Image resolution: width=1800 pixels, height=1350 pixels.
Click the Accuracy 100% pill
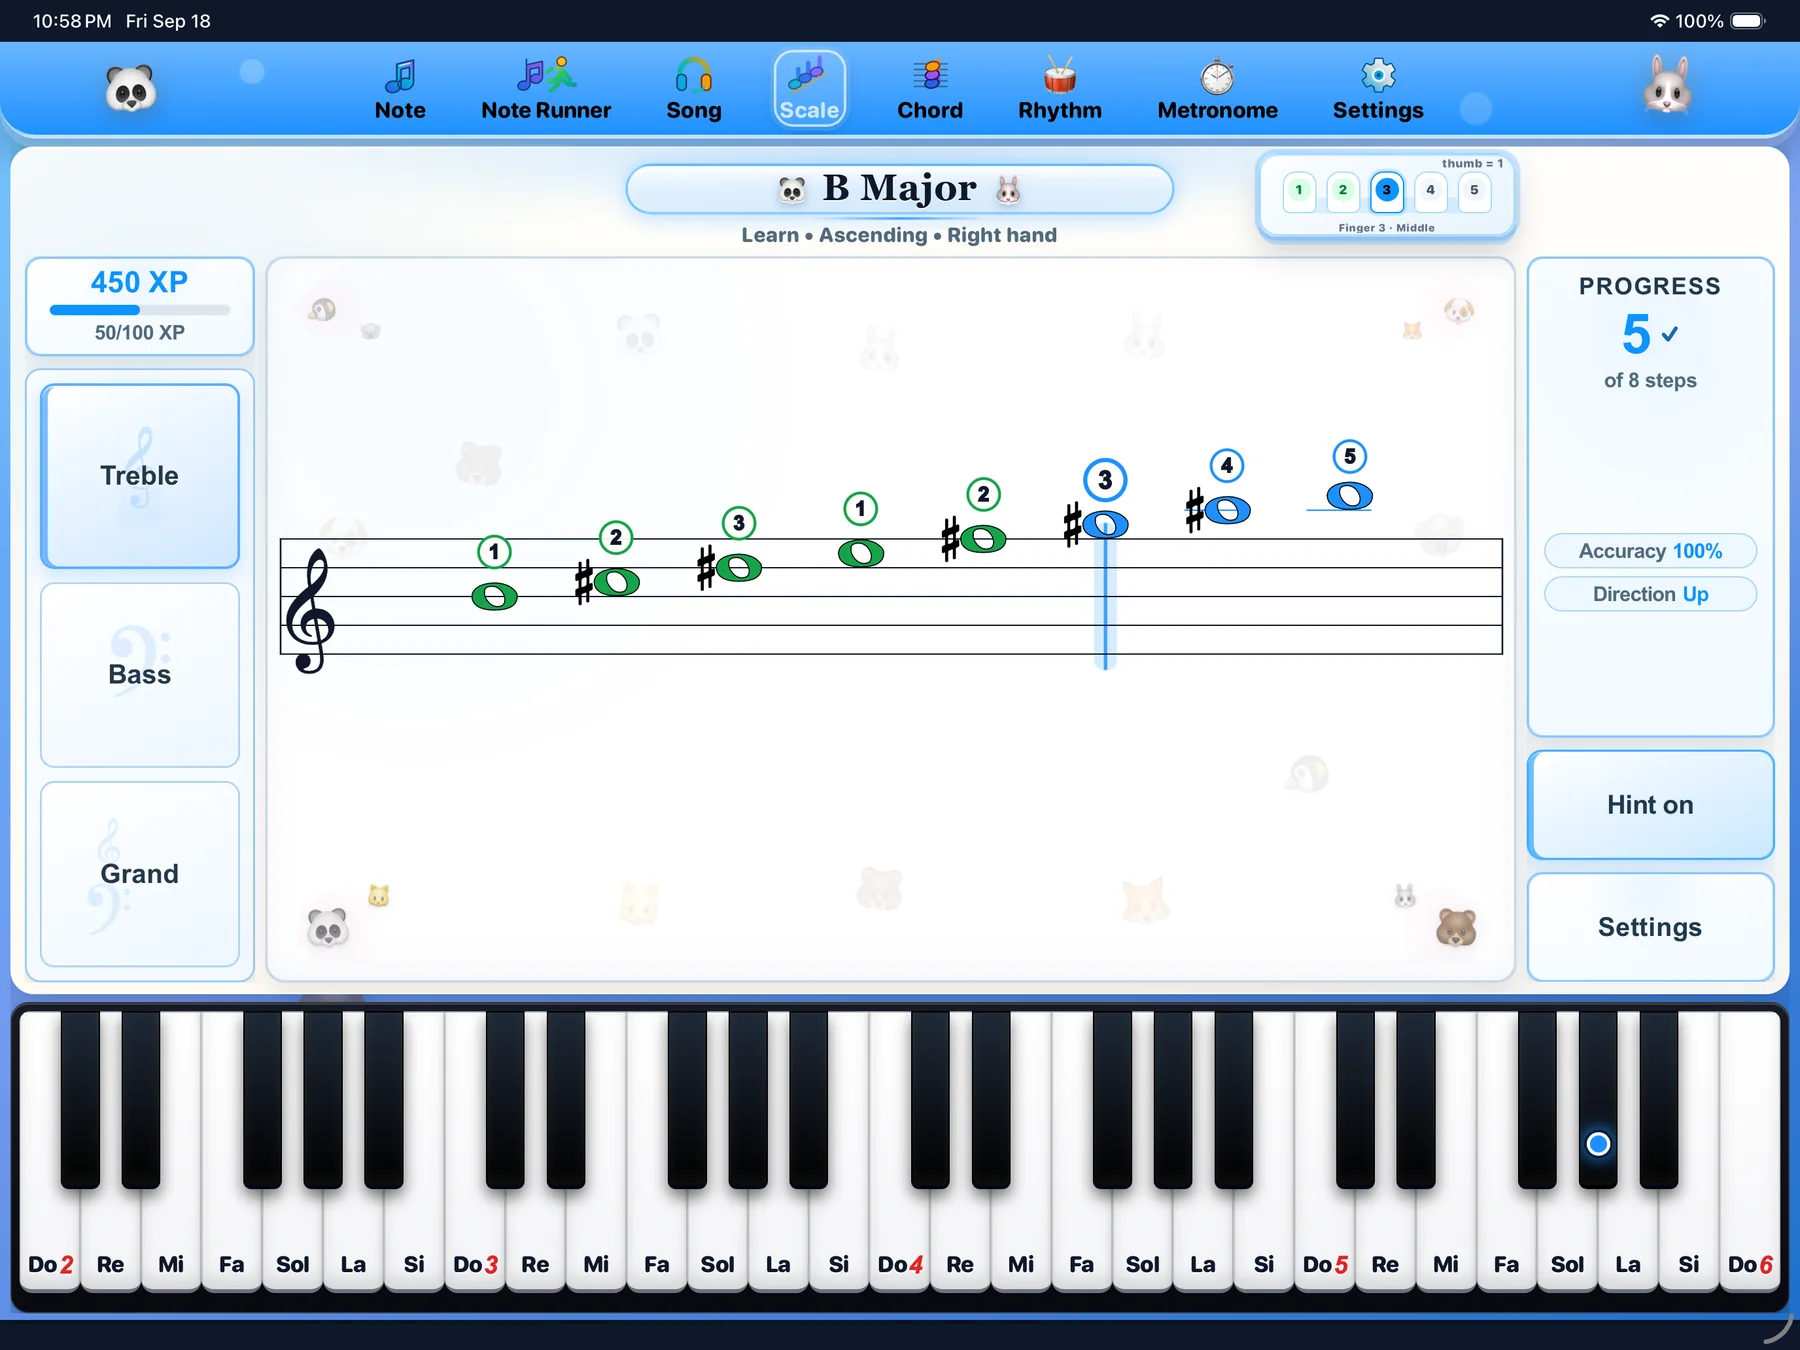point(1650,551)
